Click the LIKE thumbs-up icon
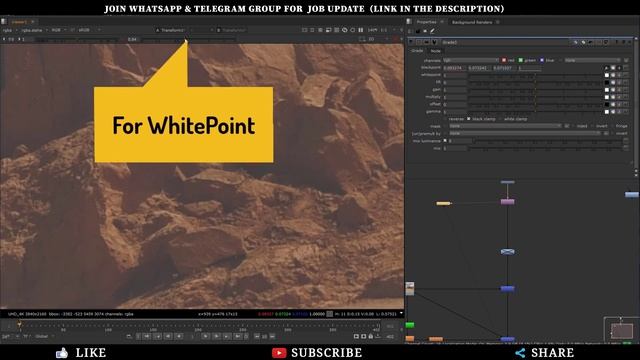This screenshot has width=640, height=360. [x=62, y=353]
